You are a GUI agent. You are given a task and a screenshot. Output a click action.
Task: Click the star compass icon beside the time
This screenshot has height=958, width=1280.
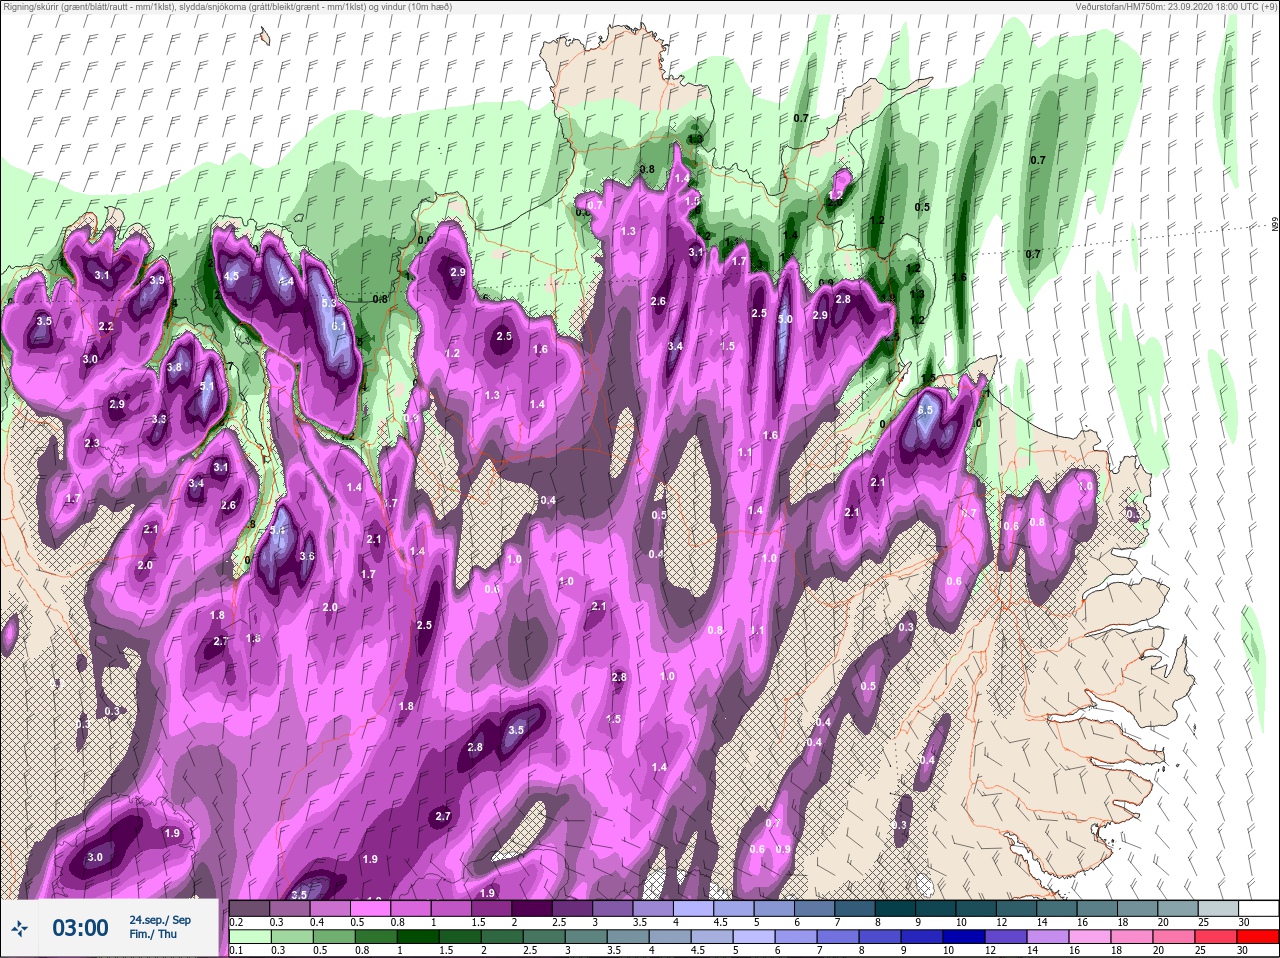(20, 928)
